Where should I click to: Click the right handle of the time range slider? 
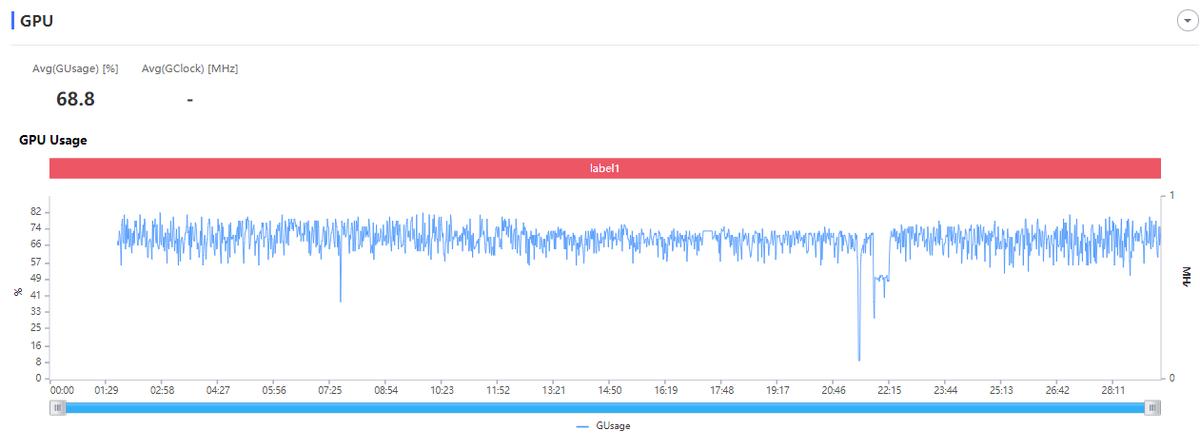coord(1153,408)
